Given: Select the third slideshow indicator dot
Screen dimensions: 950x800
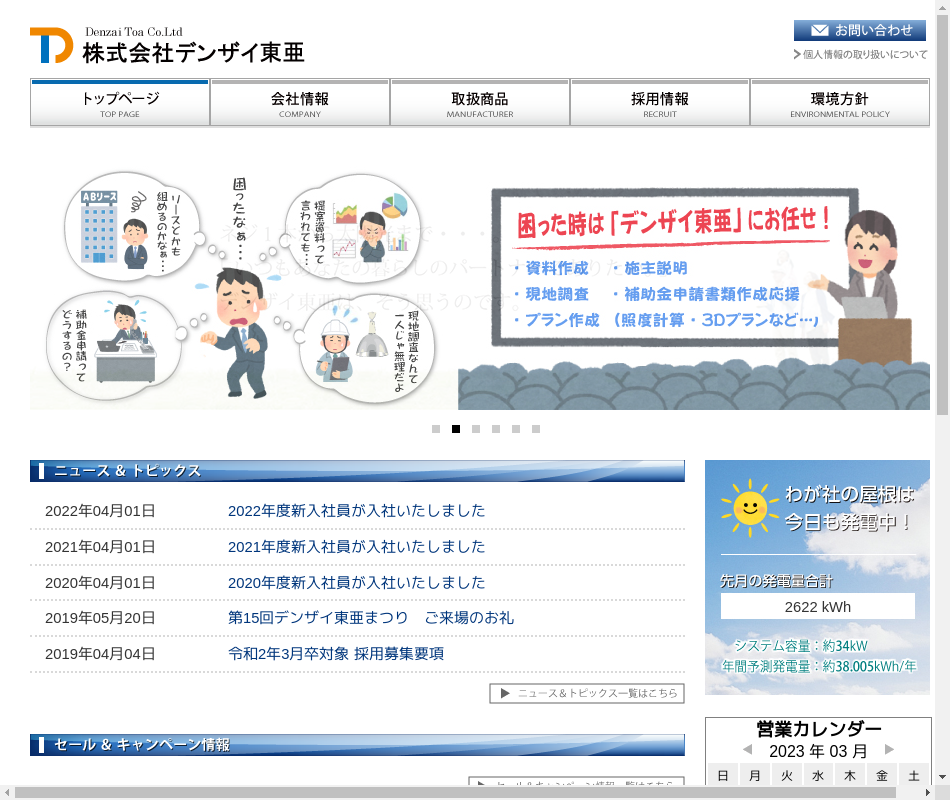Looking at the screenshot, I should click(476, 429).
